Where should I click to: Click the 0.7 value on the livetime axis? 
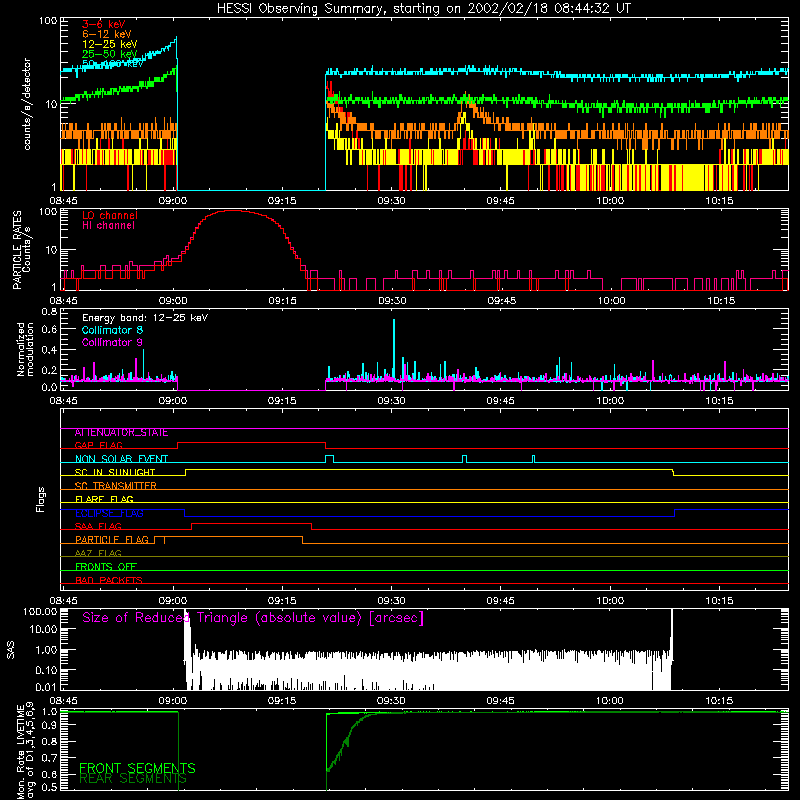pos(49,758)
